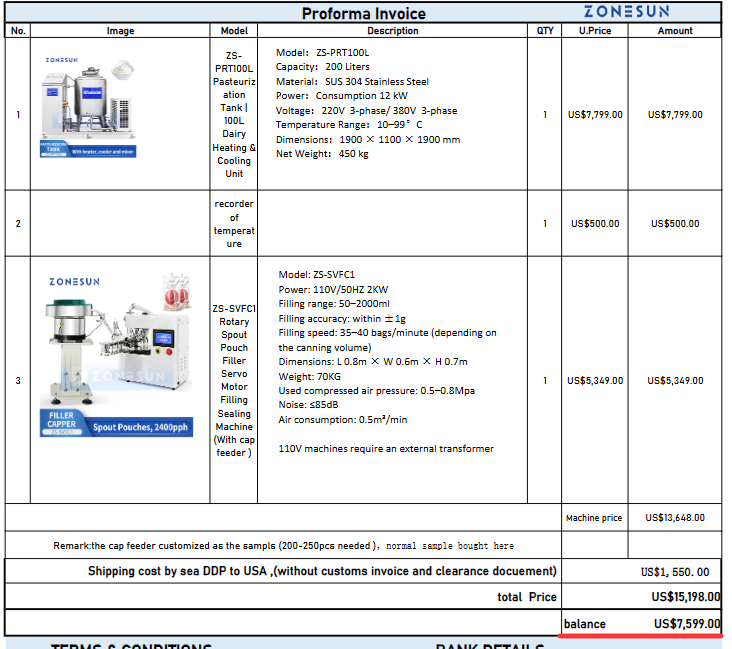Click the 'Voltage: 220V 3-phase/ 380V 3-phase' line

pyautogui.click(x=366, y=111)
